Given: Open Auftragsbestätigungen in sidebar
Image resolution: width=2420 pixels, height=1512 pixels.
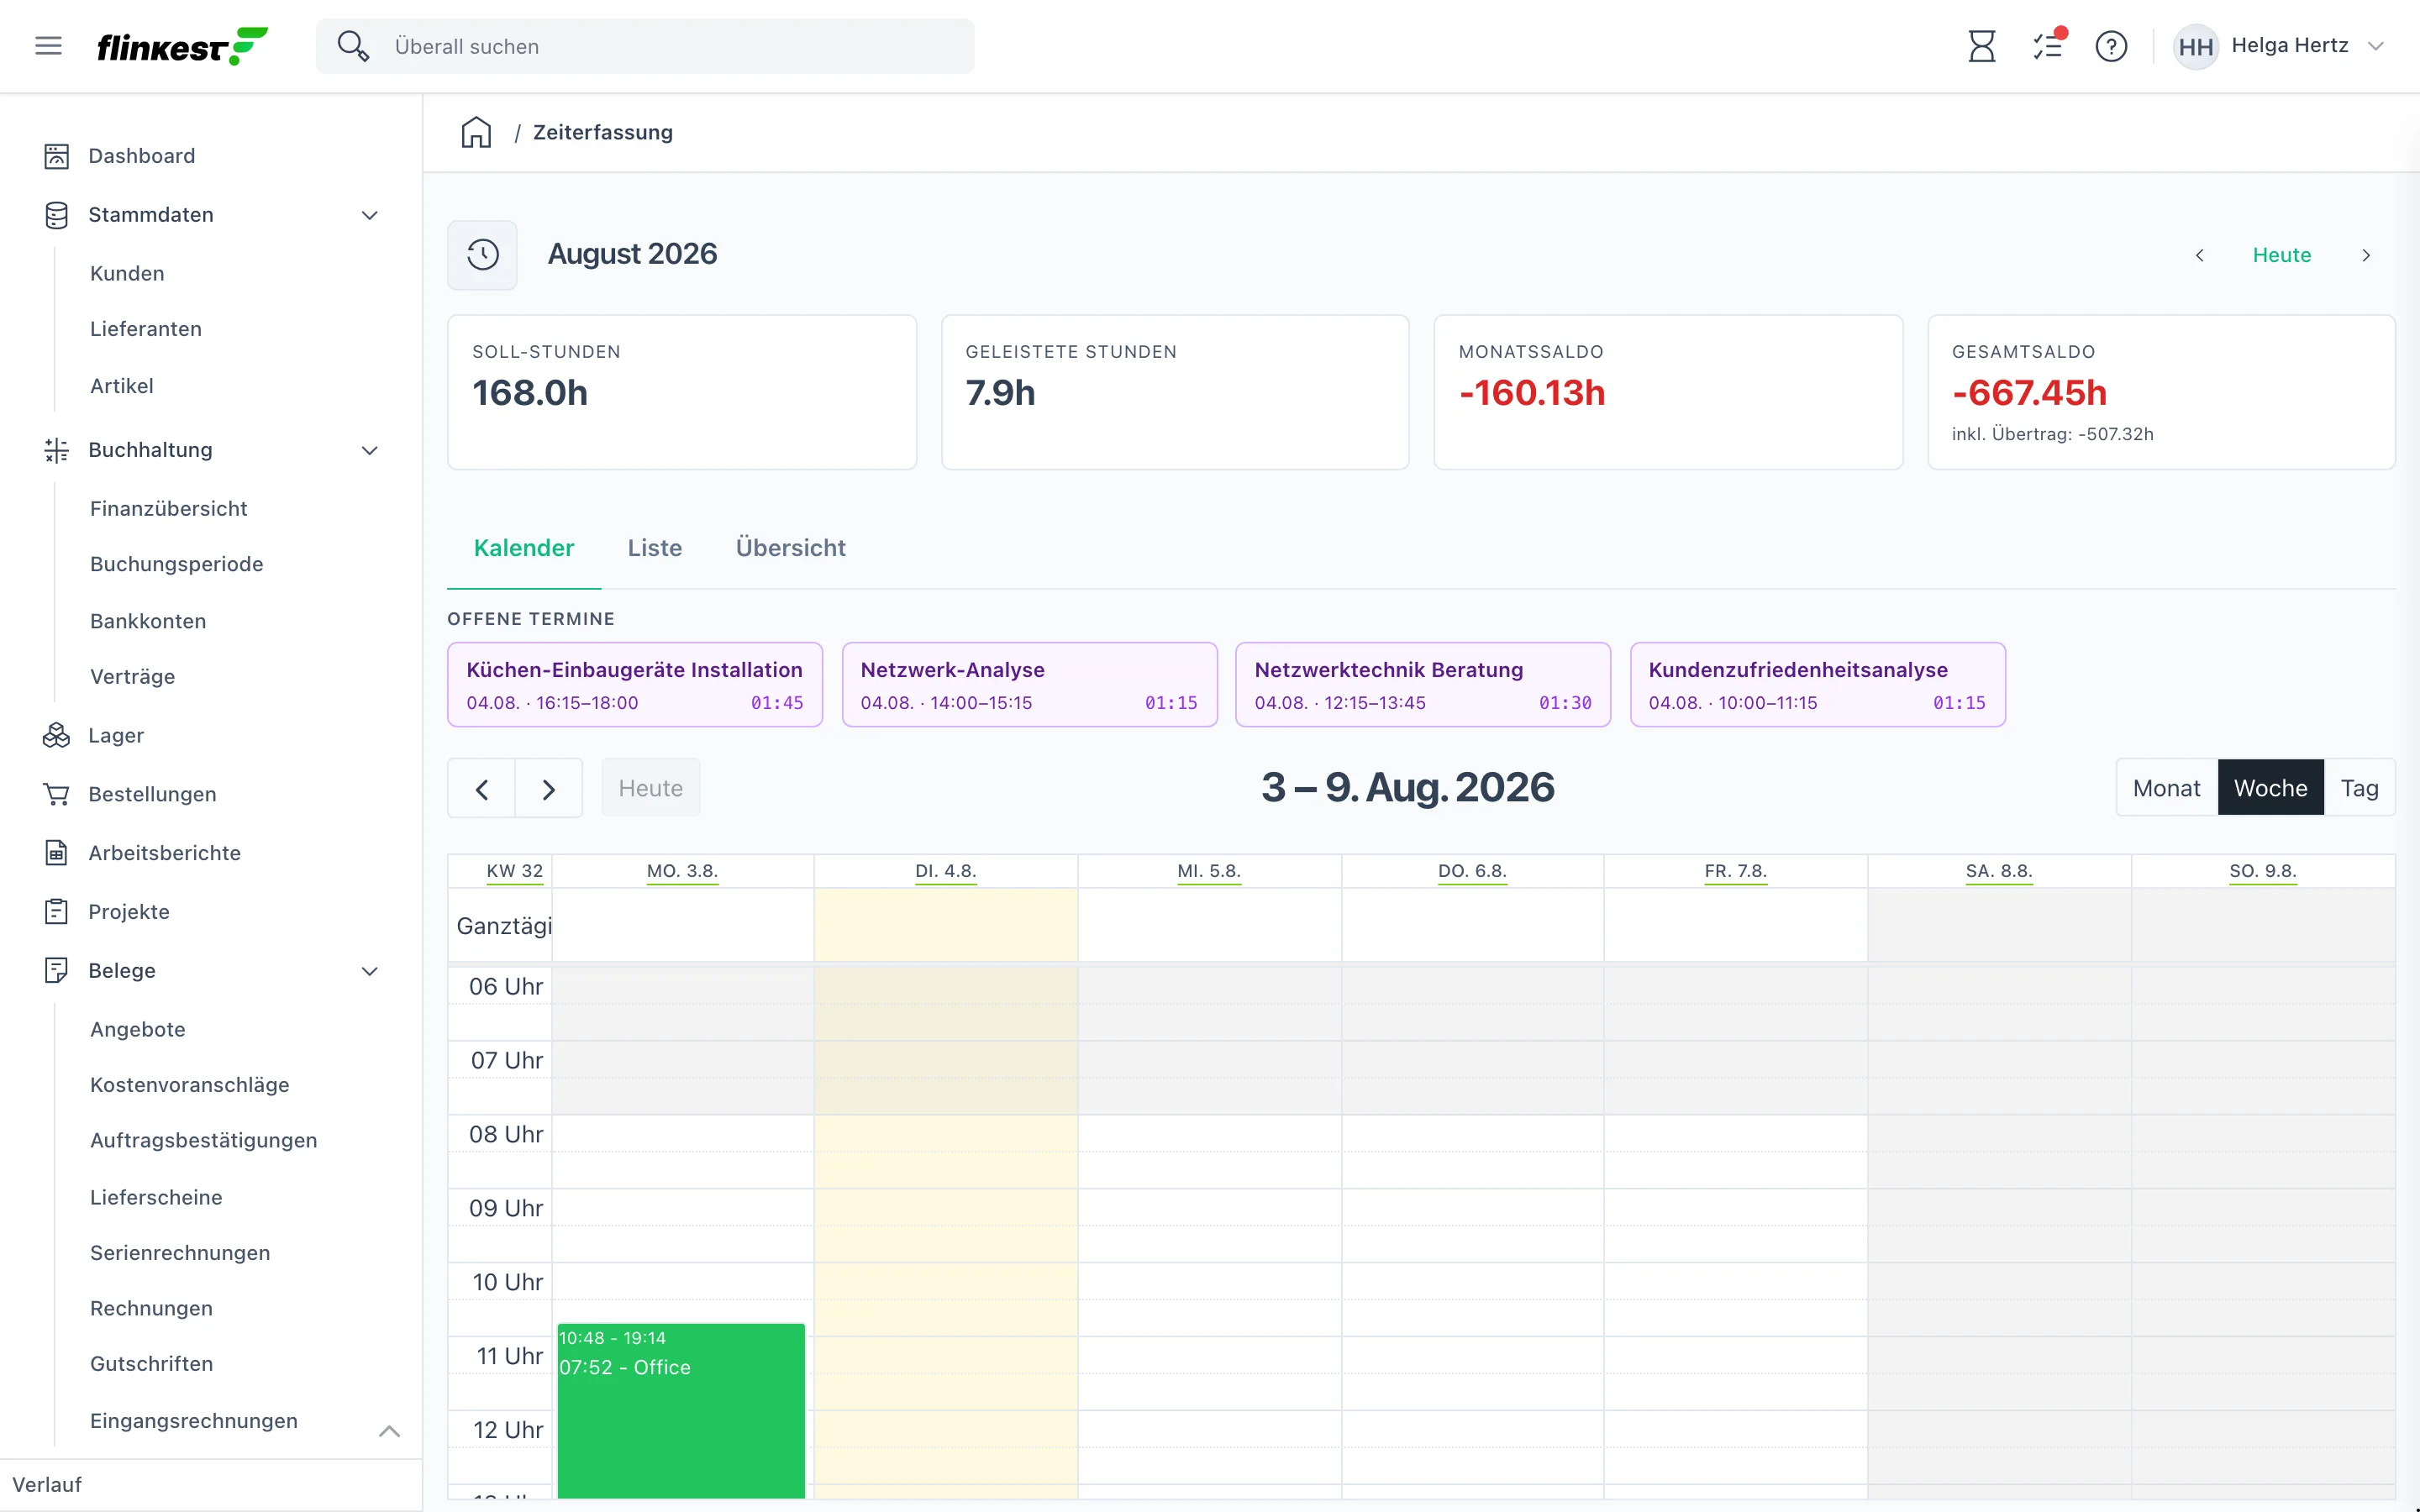Looking at the screenshot, I should [204, 1141].
